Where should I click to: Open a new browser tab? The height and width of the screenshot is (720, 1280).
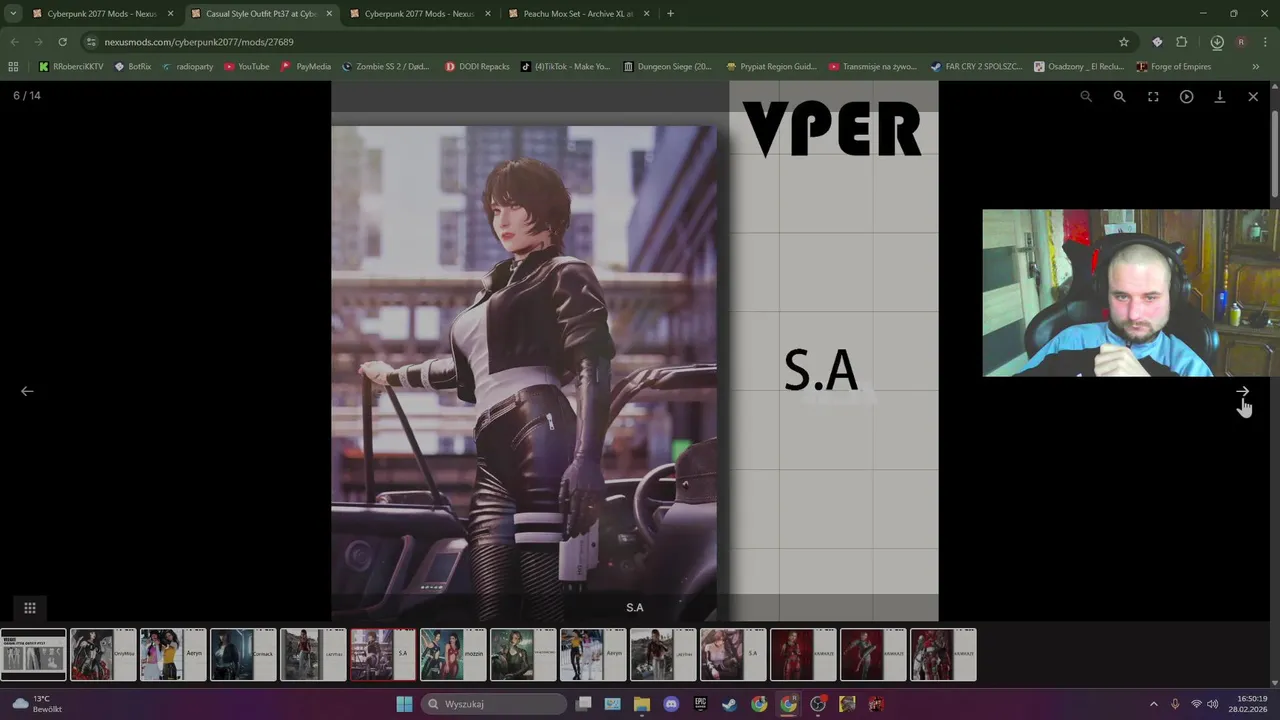[x=670, y=14]
